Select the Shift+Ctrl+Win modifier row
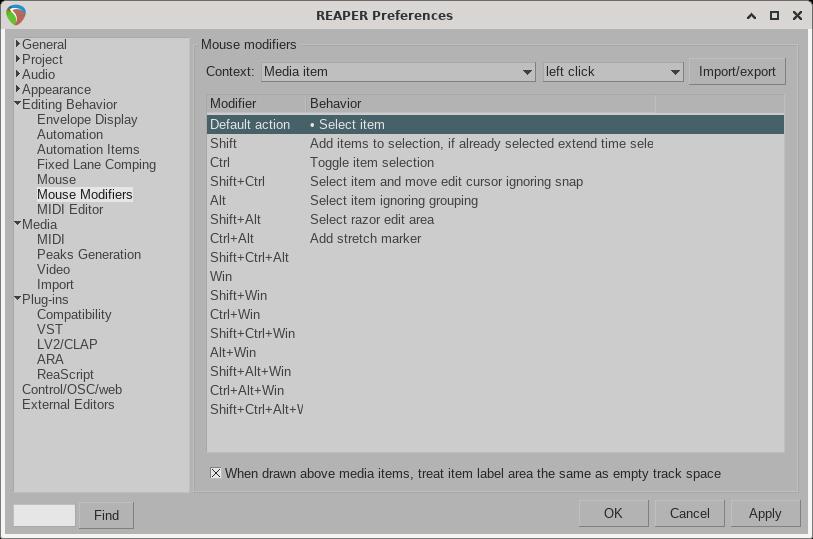This screenshot has height=539, width=813. pos(495,333)
